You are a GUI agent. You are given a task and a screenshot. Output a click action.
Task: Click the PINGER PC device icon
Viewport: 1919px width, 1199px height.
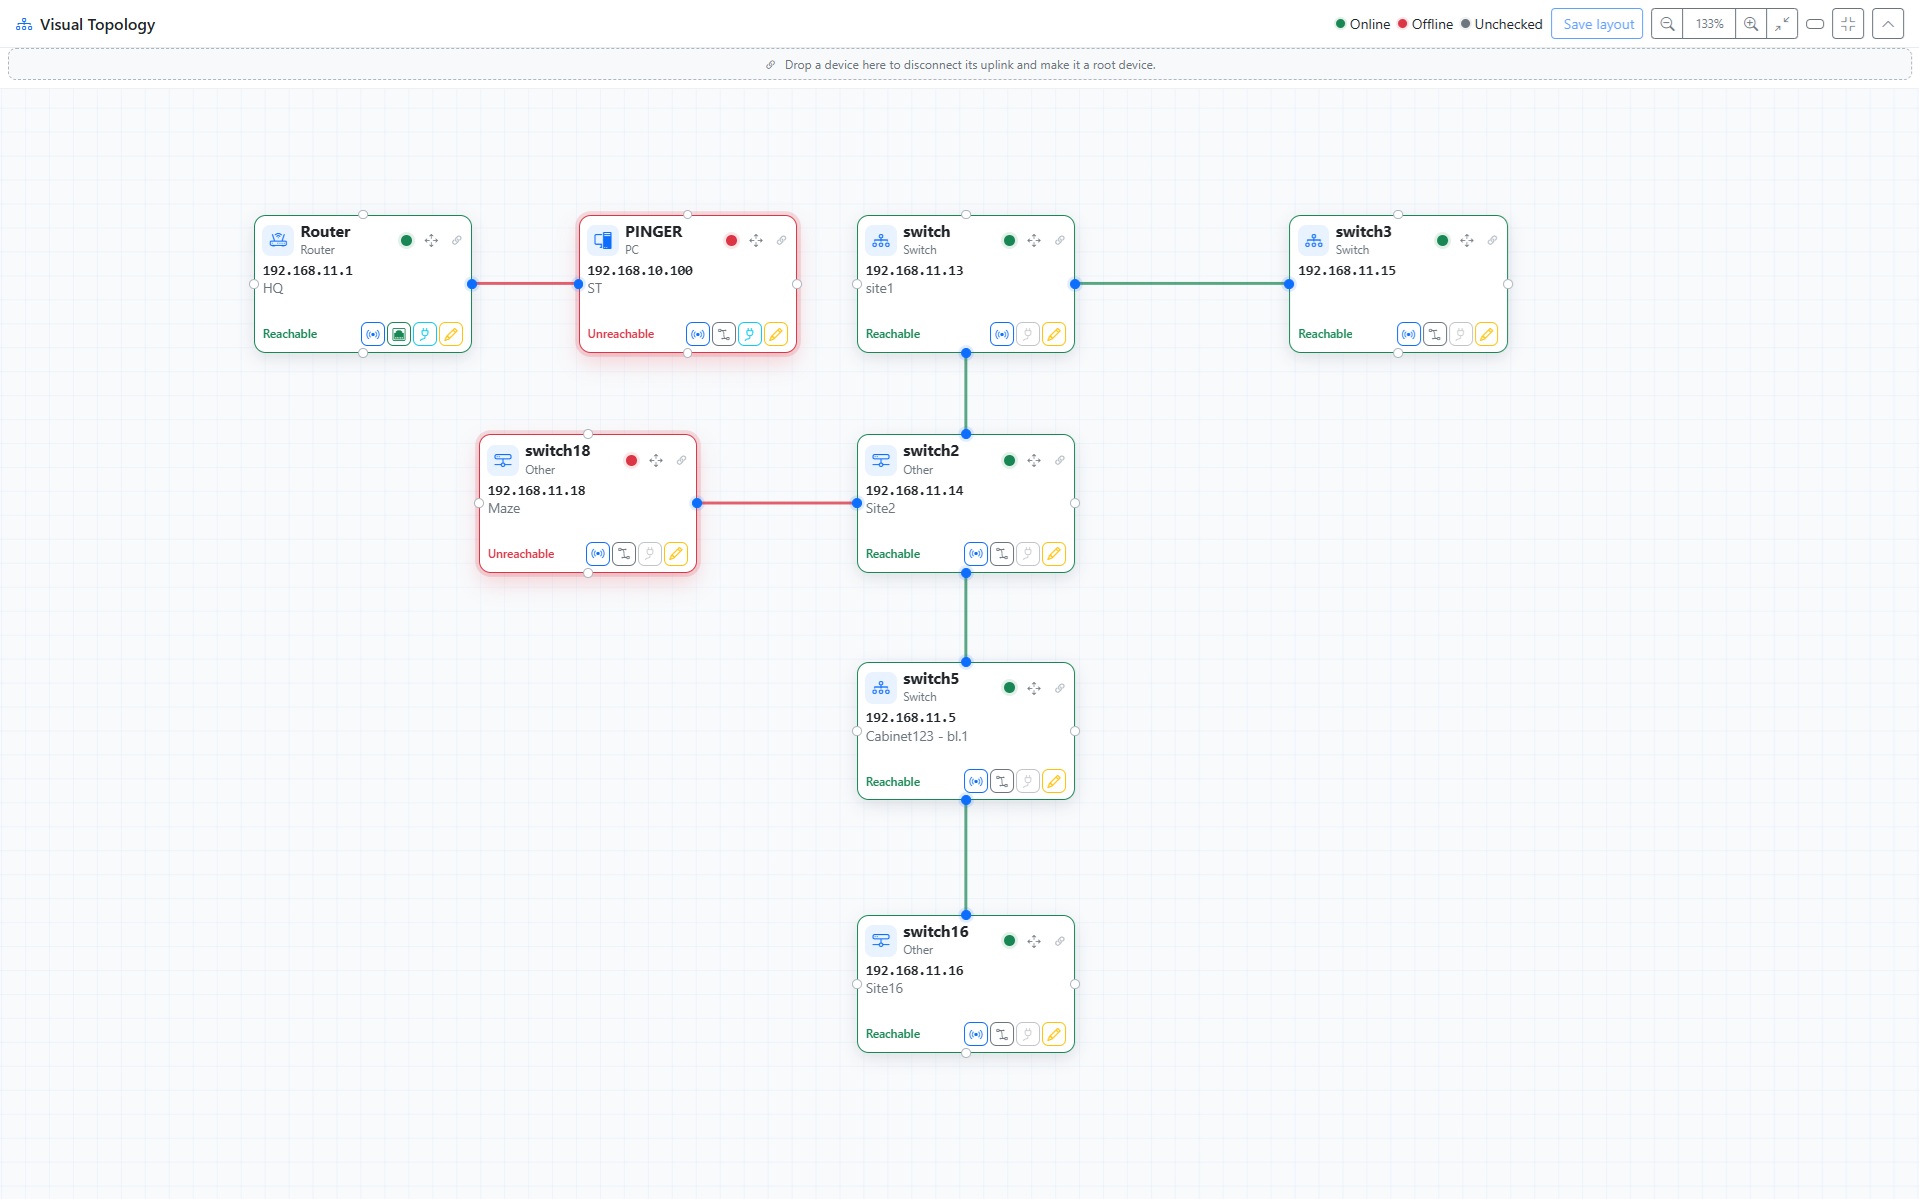(x=603, y=240)
